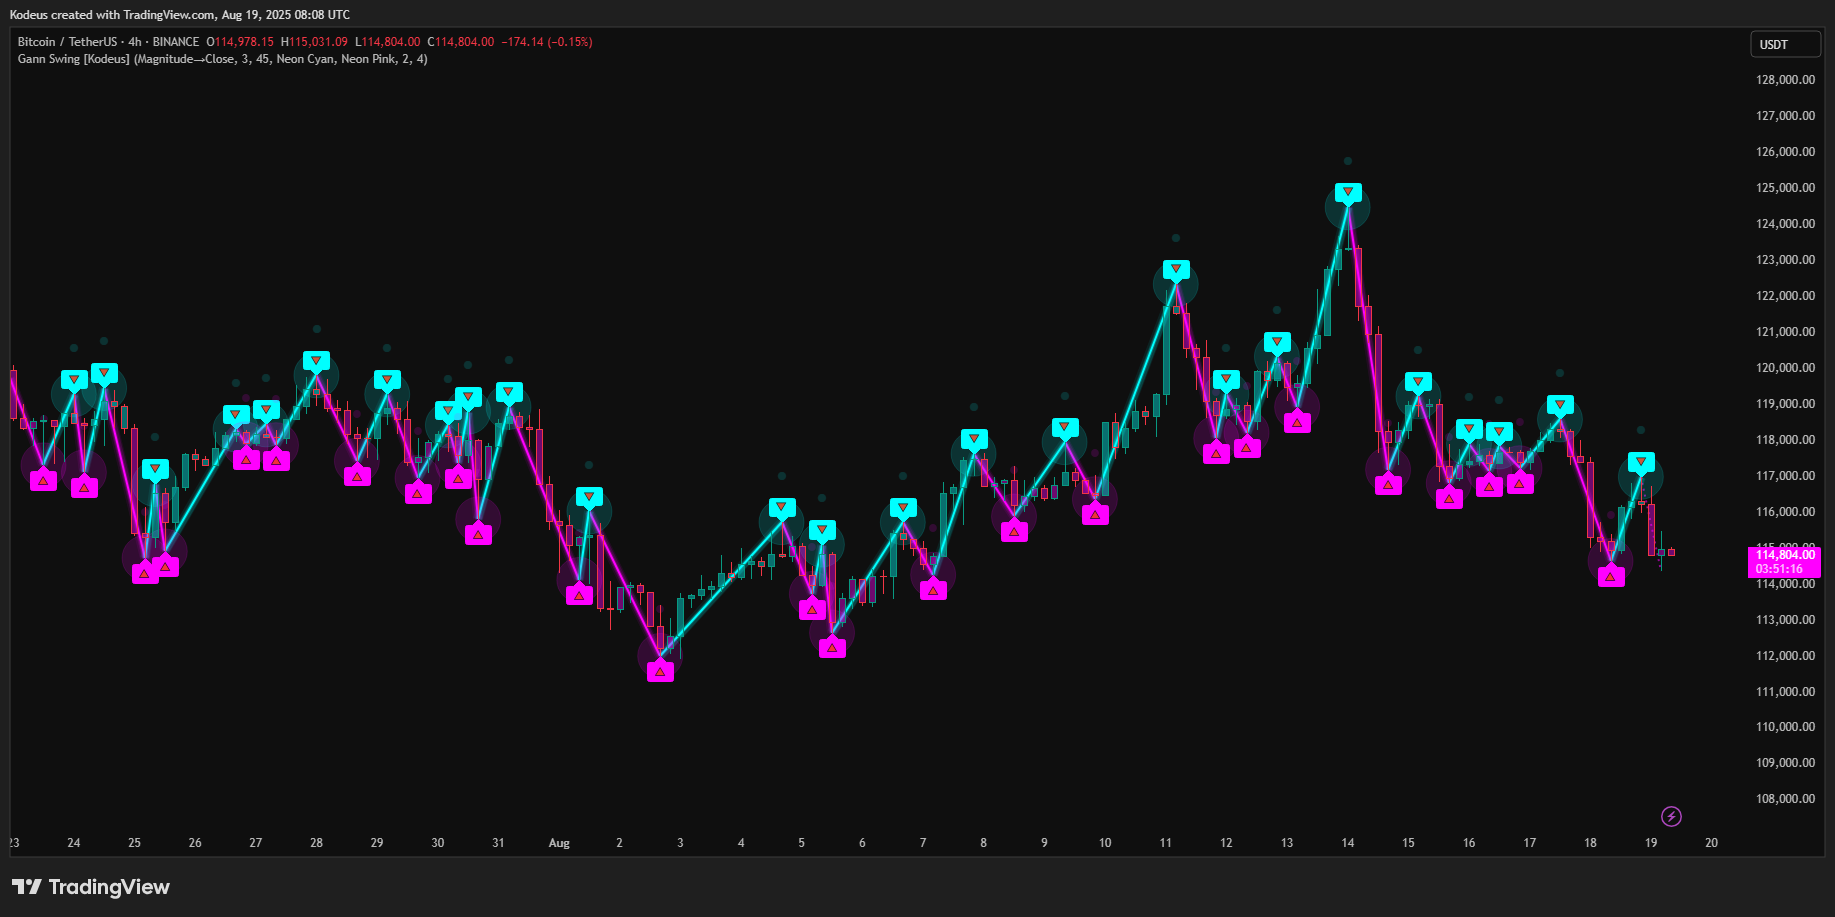Click the 112,000.00 price axis label
This screenshot has width=1835, height=917.
point(1786,656)
